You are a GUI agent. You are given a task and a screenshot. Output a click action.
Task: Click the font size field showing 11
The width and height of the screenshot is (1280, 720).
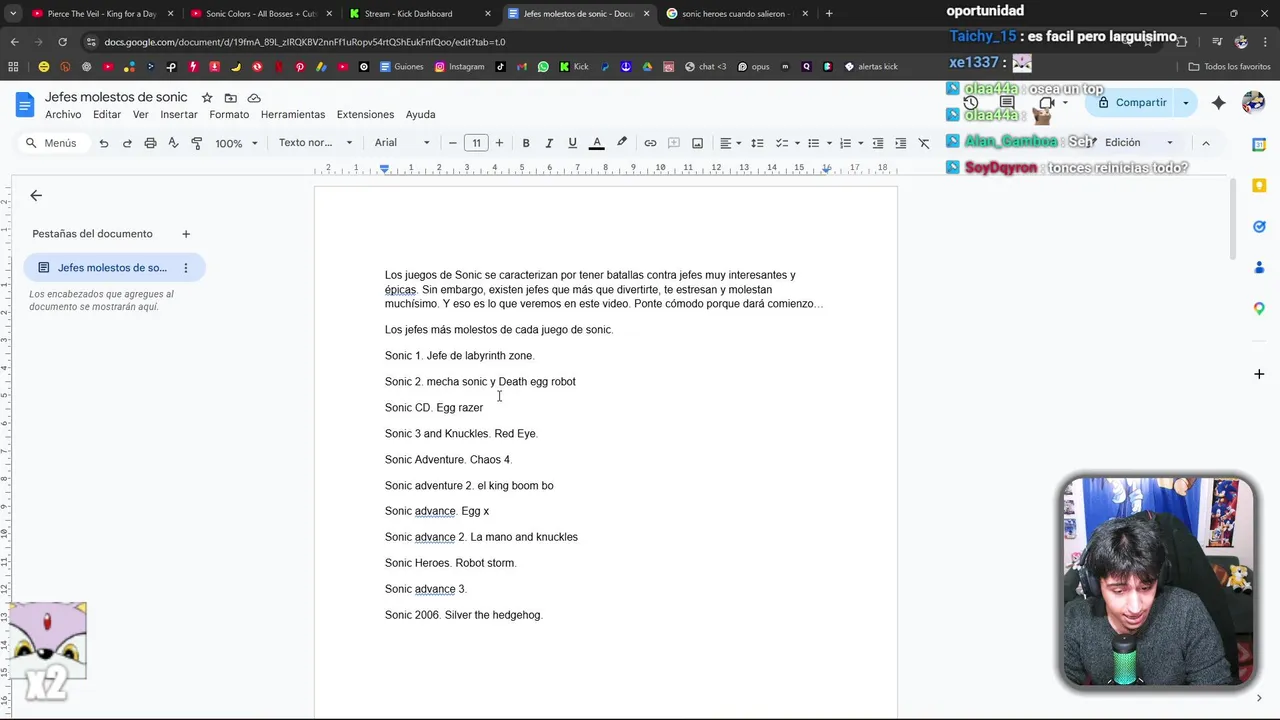point(476,143)
